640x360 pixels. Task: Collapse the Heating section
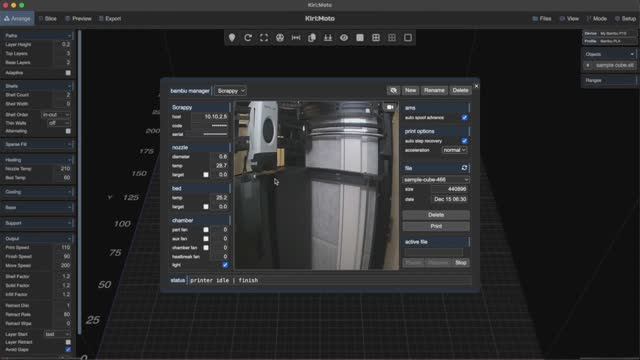[37, 160]
